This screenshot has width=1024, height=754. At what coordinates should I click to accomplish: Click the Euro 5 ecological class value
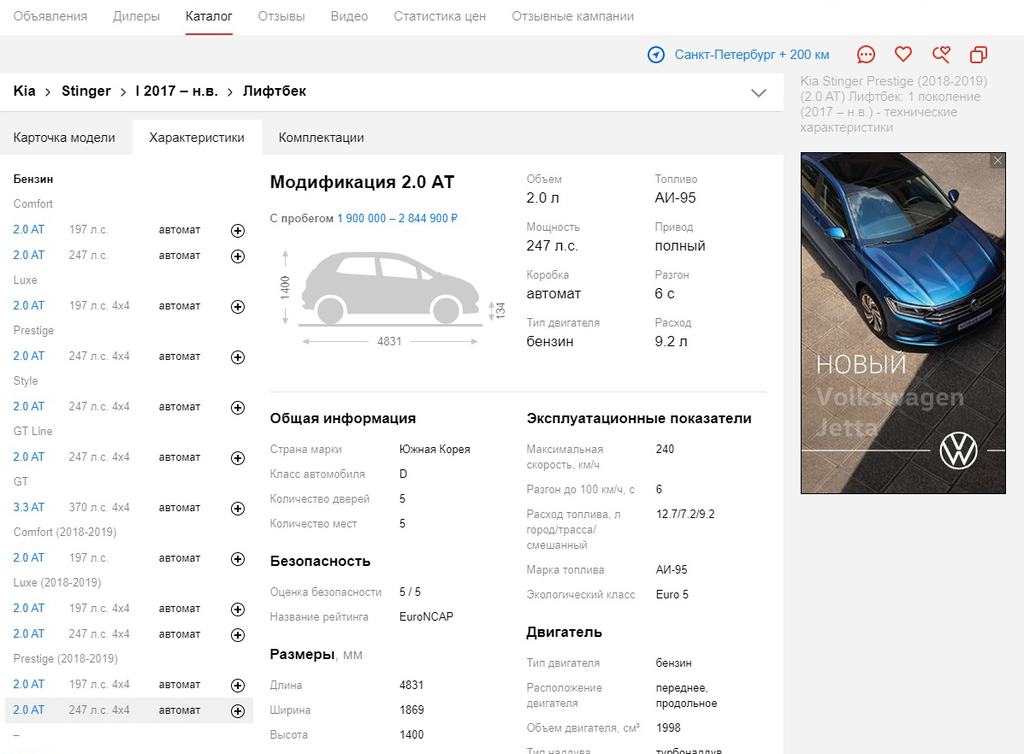pos(672,595)
